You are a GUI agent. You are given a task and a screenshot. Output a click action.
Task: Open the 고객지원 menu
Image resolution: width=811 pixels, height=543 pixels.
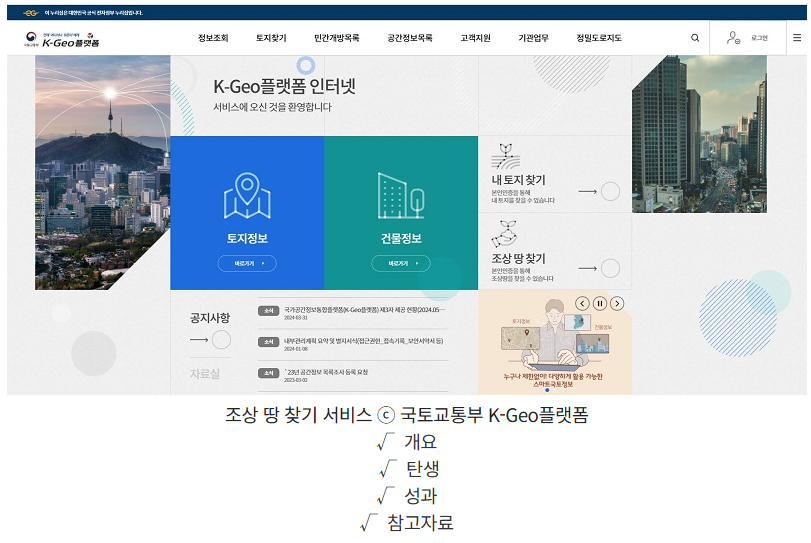point(475,38)
